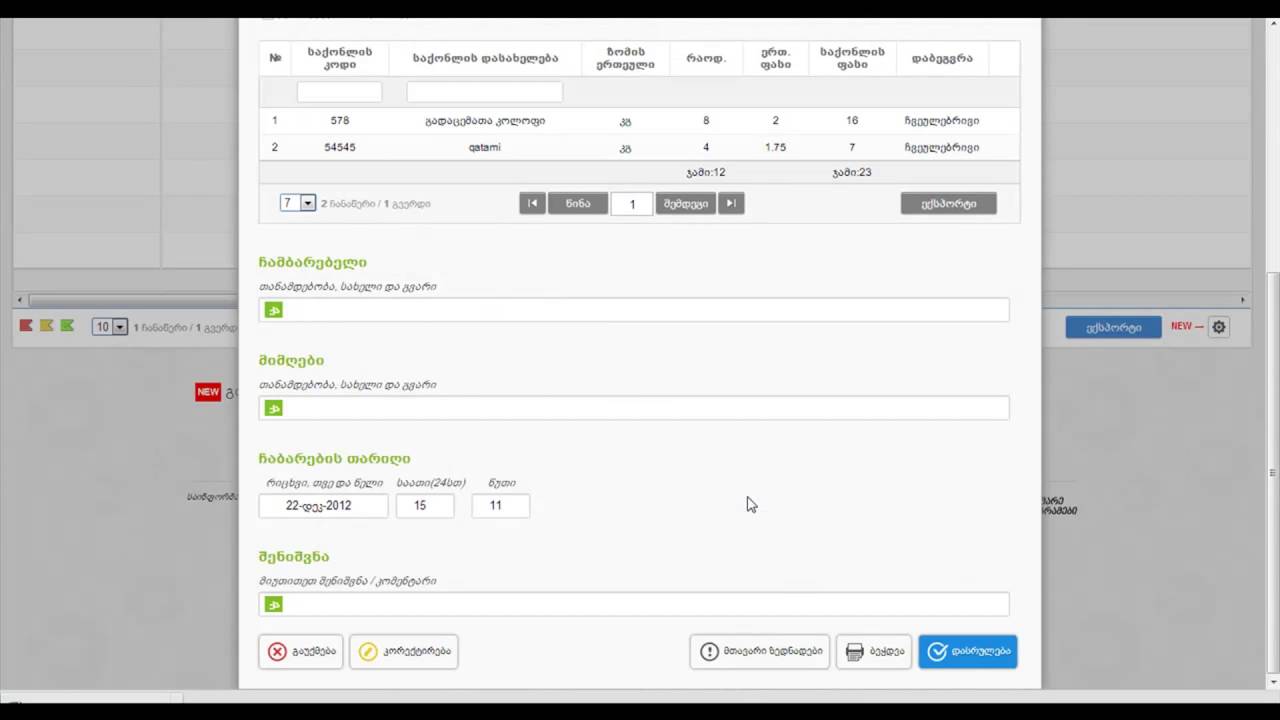Click წინა previous page button
1280x720 pixels.
(578, 203)
